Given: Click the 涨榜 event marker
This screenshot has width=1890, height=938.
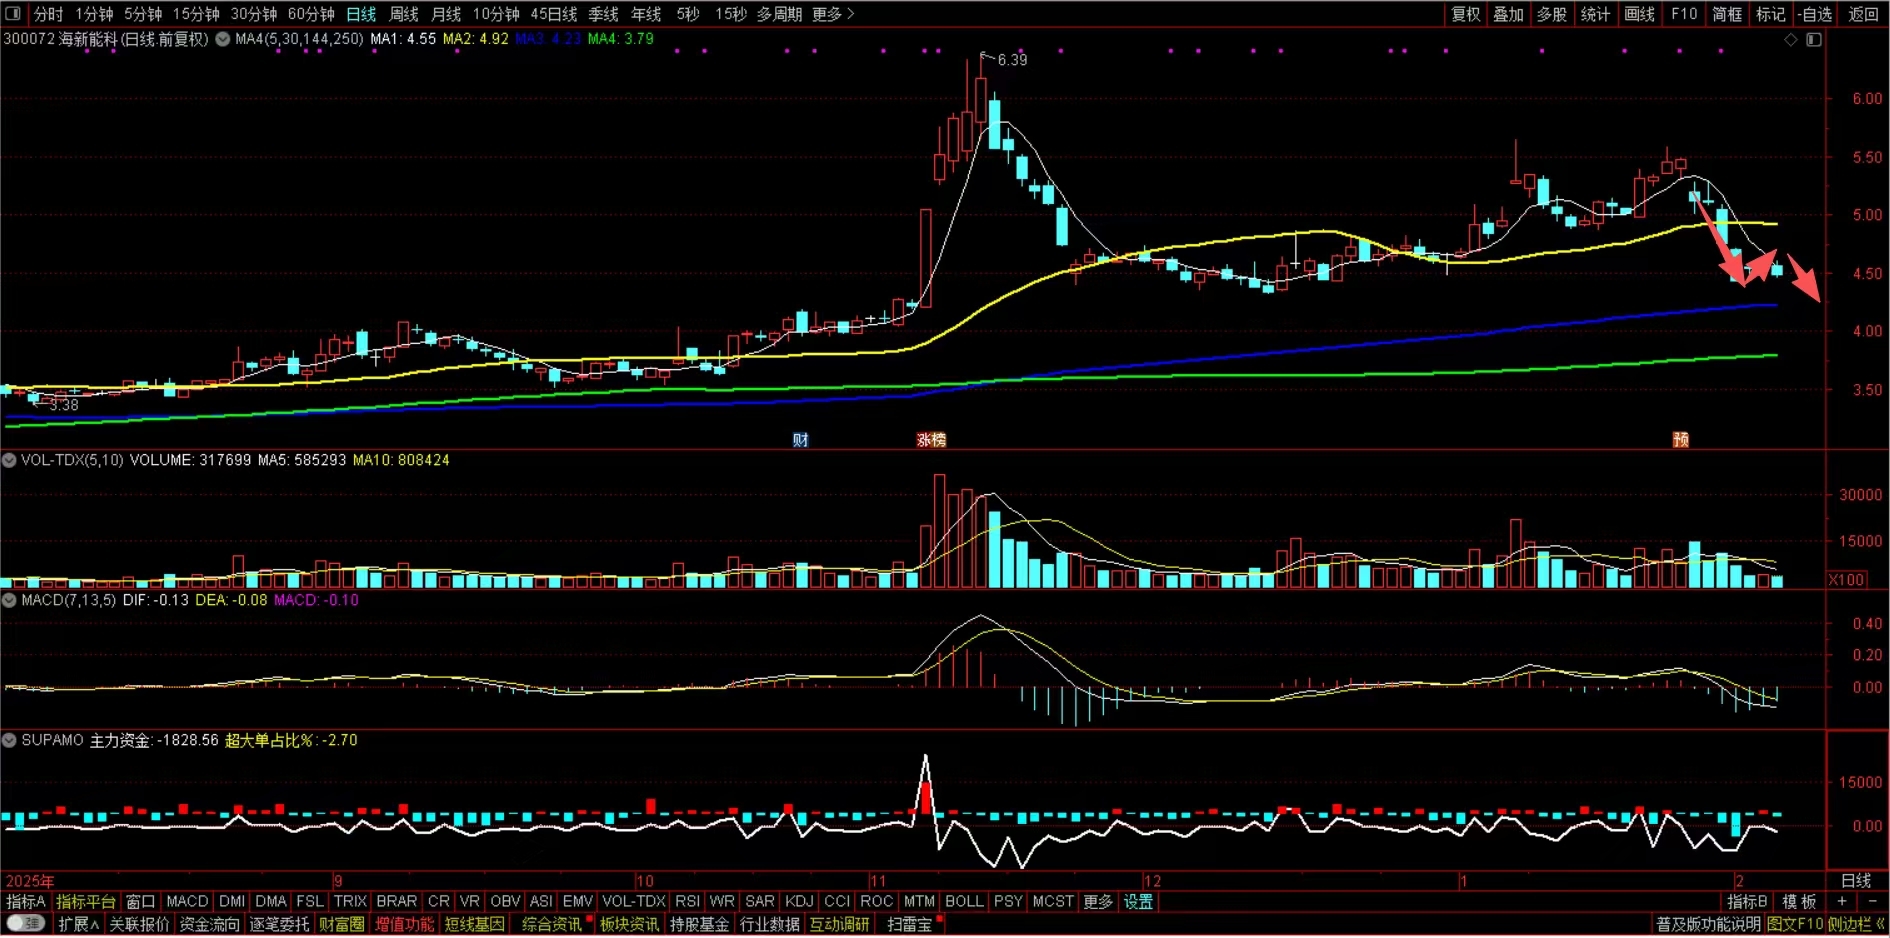Looking at the screenshot, I should click(x=931, y=440).
